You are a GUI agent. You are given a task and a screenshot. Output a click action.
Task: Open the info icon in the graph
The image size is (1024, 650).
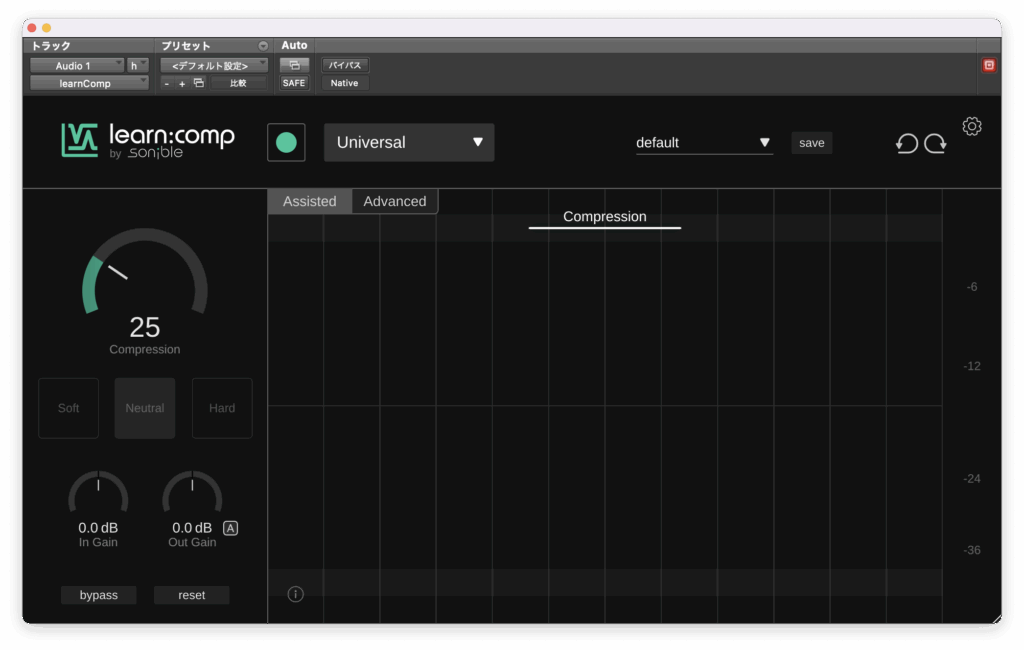(x=295, y=594)
